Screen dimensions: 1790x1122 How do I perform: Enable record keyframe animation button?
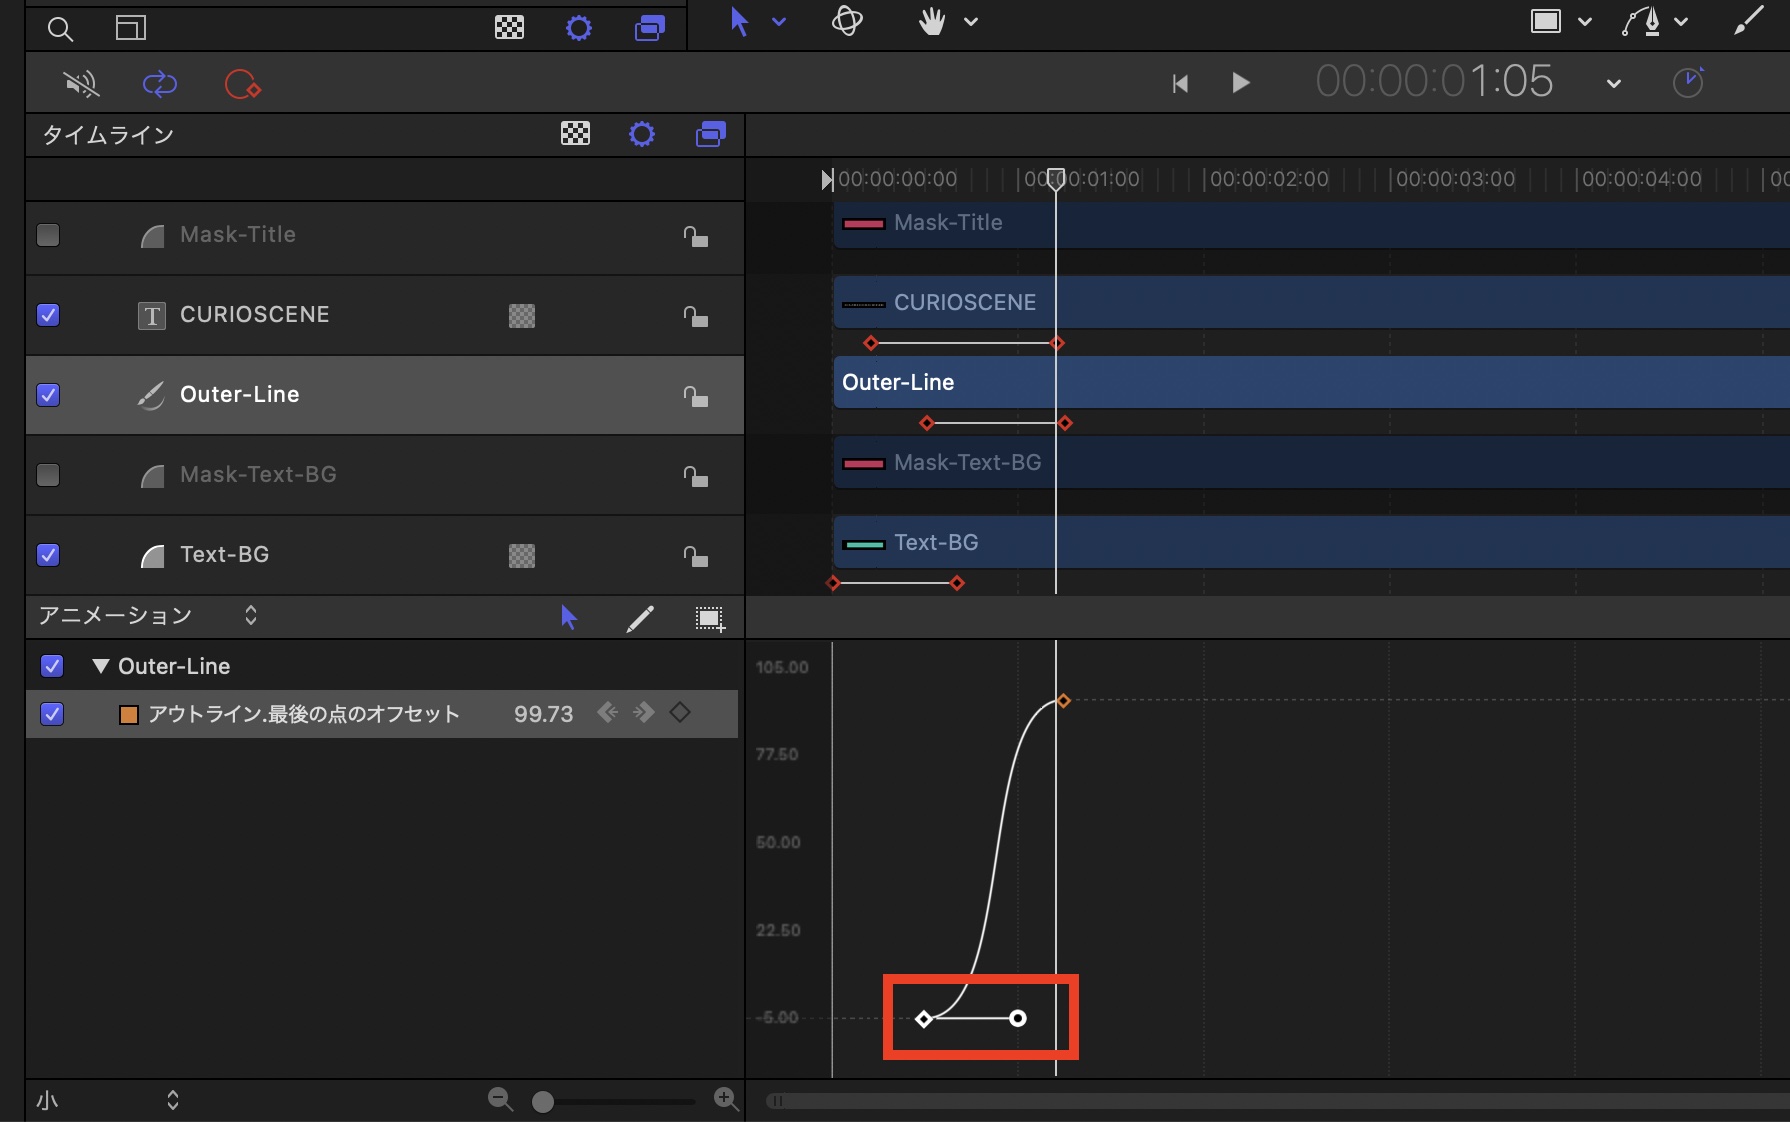(242, 84)
